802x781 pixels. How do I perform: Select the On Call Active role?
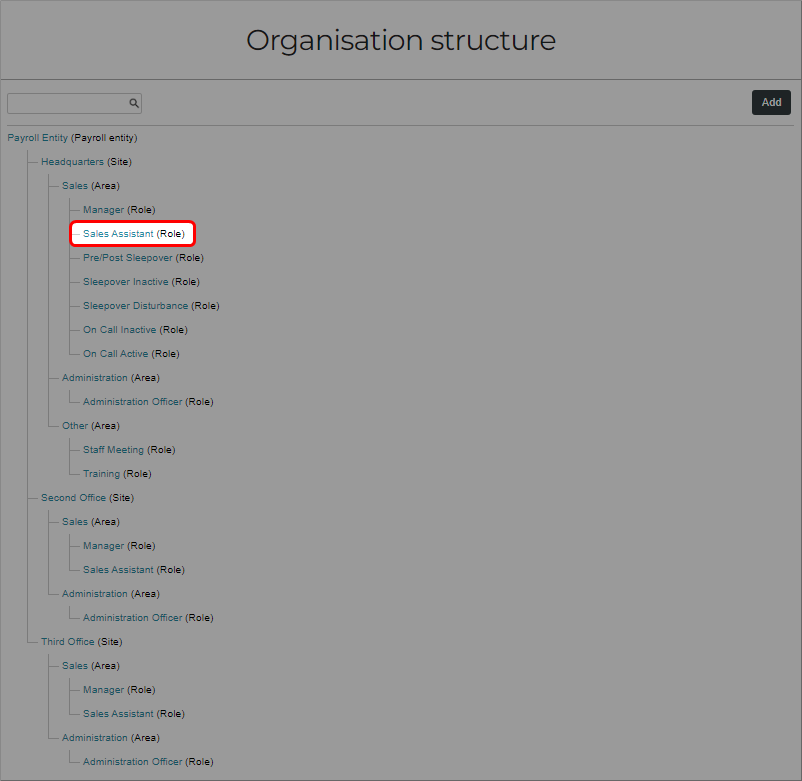click(113, 353)
